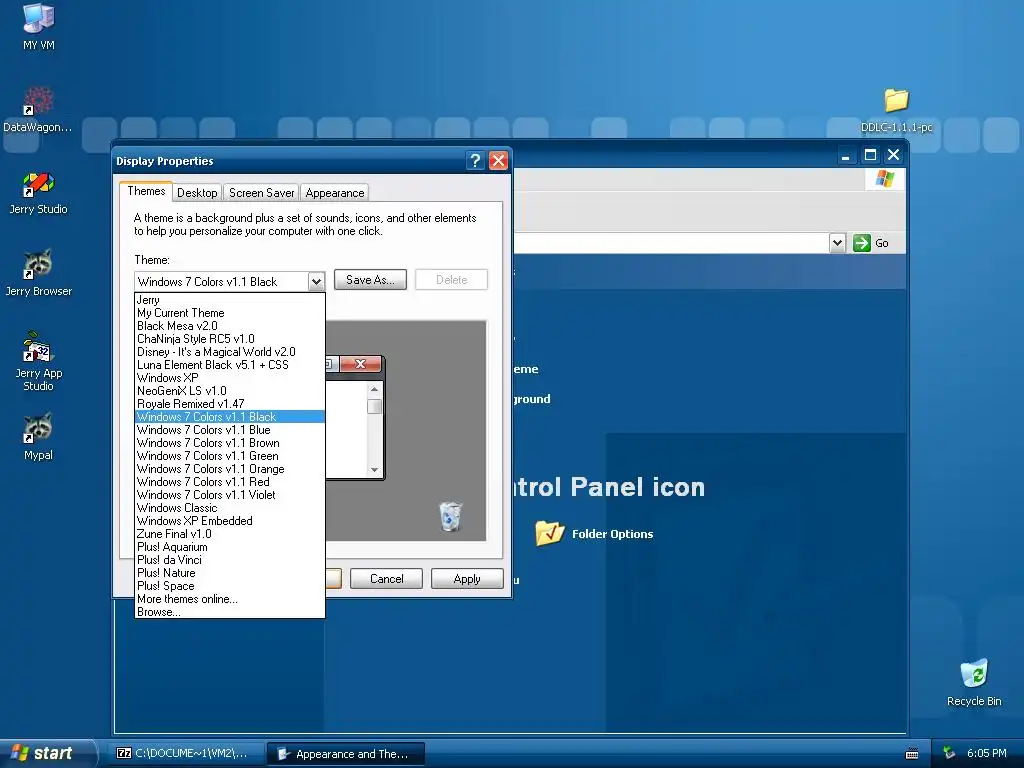
Task: Select Windows 7 Colors v1.1 Blue
Action: point(230,430)
